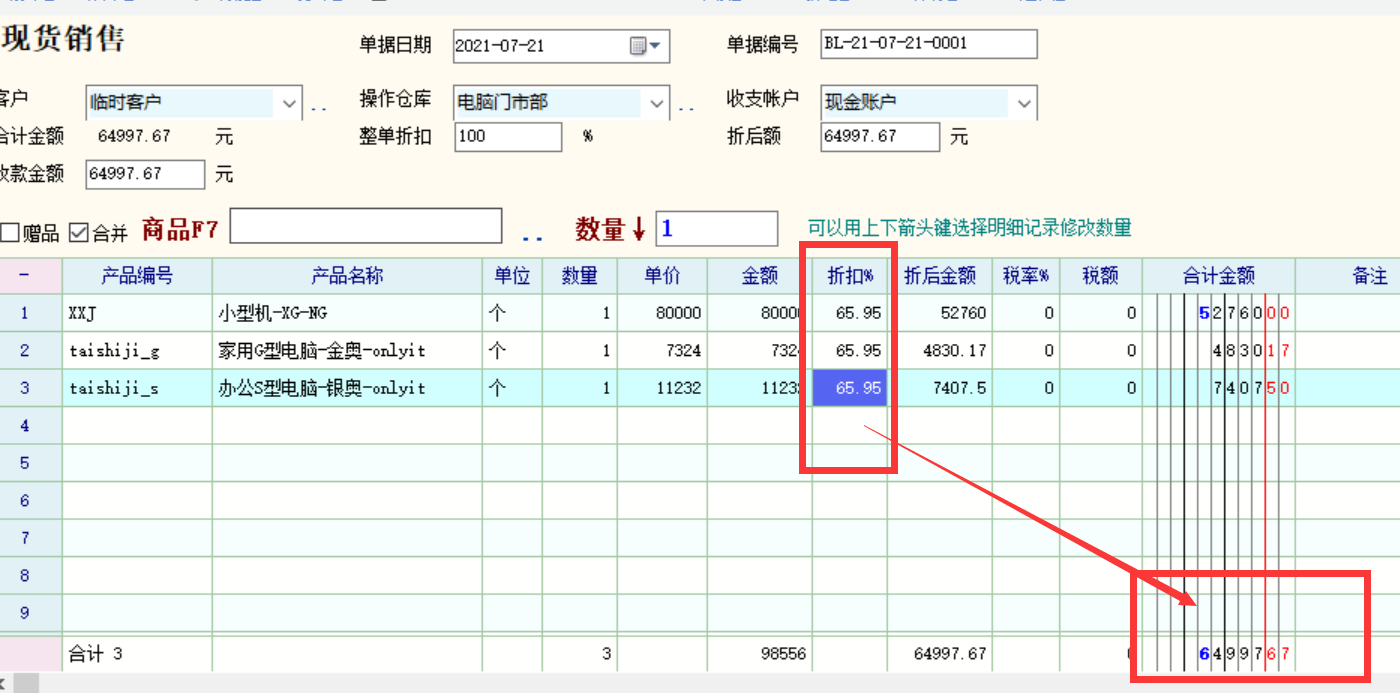1400x693 pixels.
Task: Select row 1 header in the grid
Action: (25, 313)
